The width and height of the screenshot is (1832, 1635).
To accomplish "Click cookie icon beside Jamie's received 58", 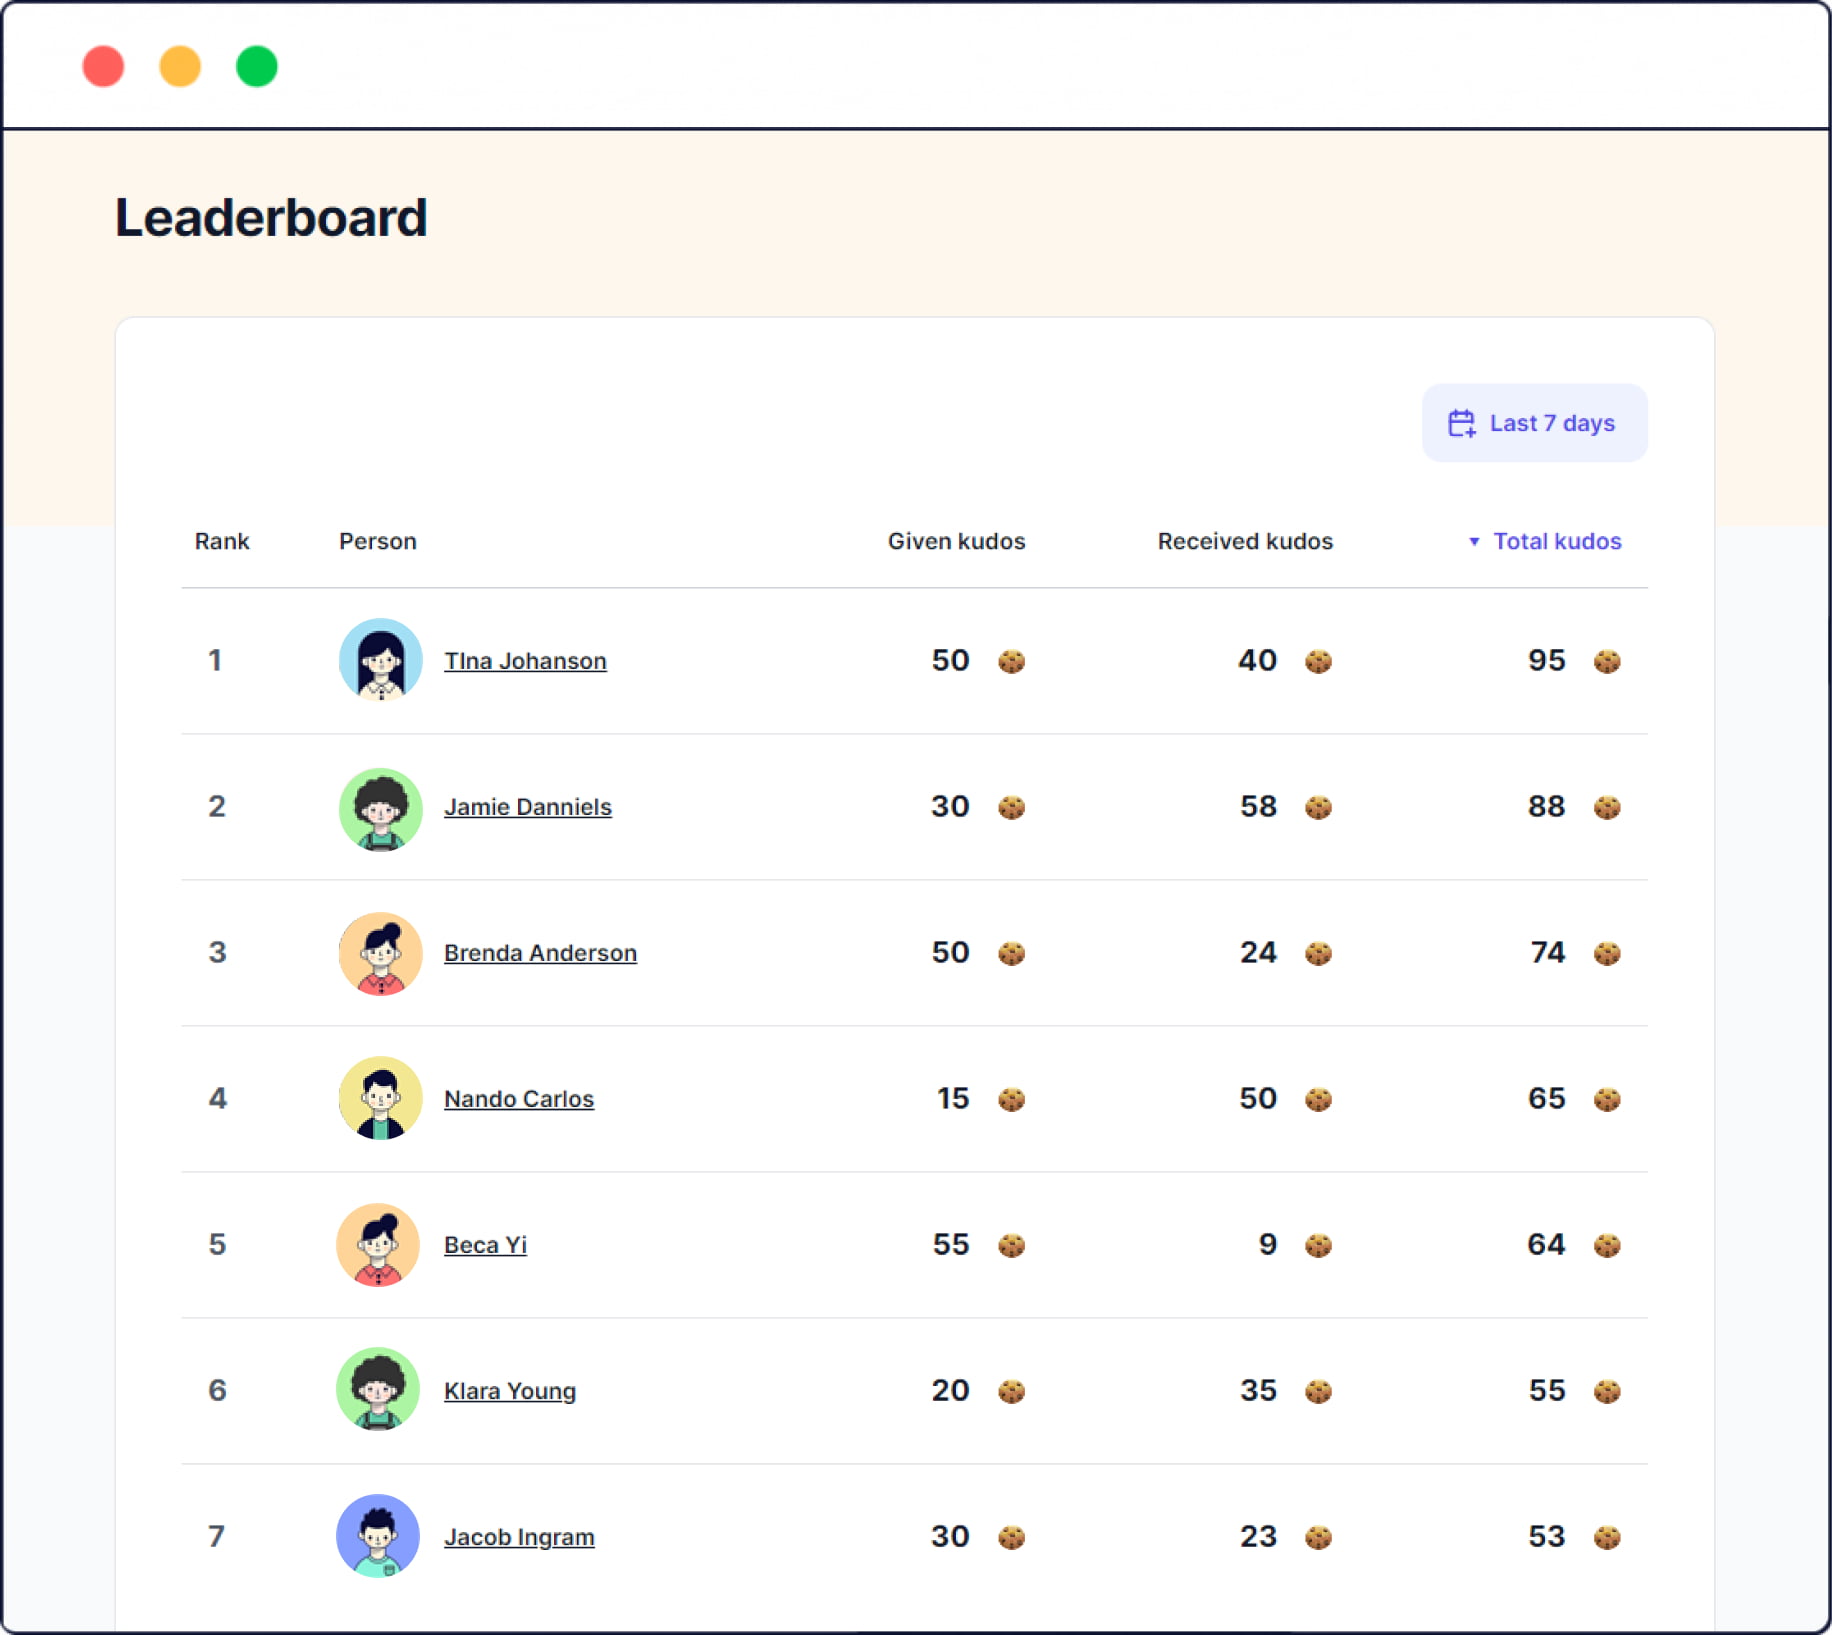I will tap(1318, 807).
